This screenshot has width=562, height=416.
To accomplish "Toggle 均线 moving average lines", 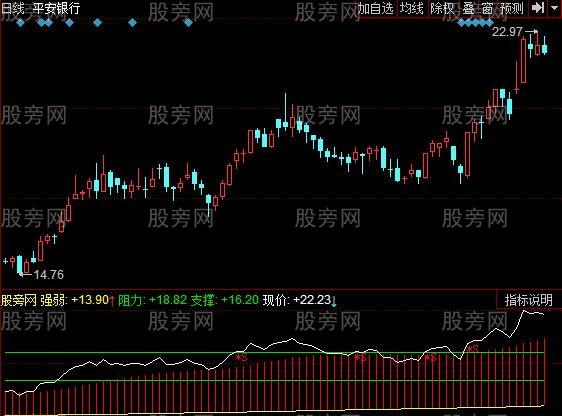I will 412,8.
